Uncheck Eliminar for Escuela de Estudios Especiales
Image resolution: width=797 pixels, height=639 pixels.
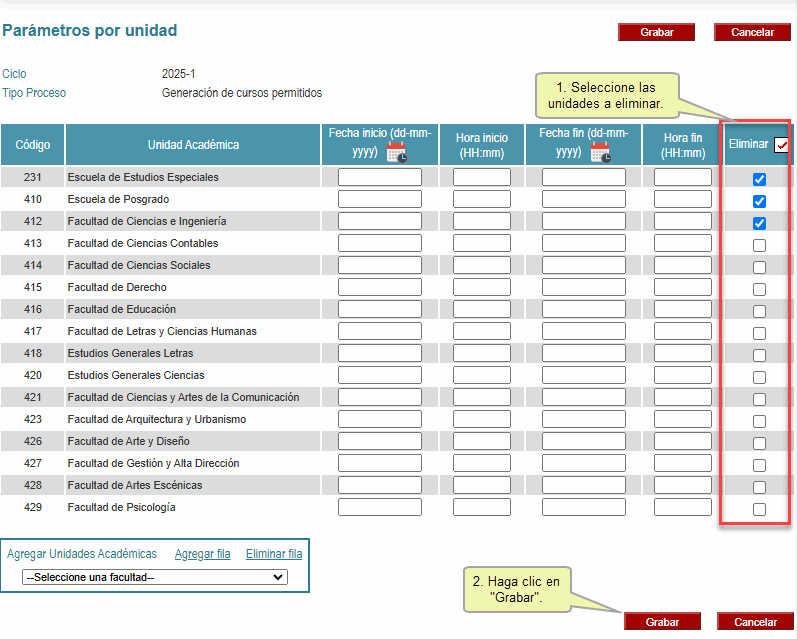tap(759, 180)
